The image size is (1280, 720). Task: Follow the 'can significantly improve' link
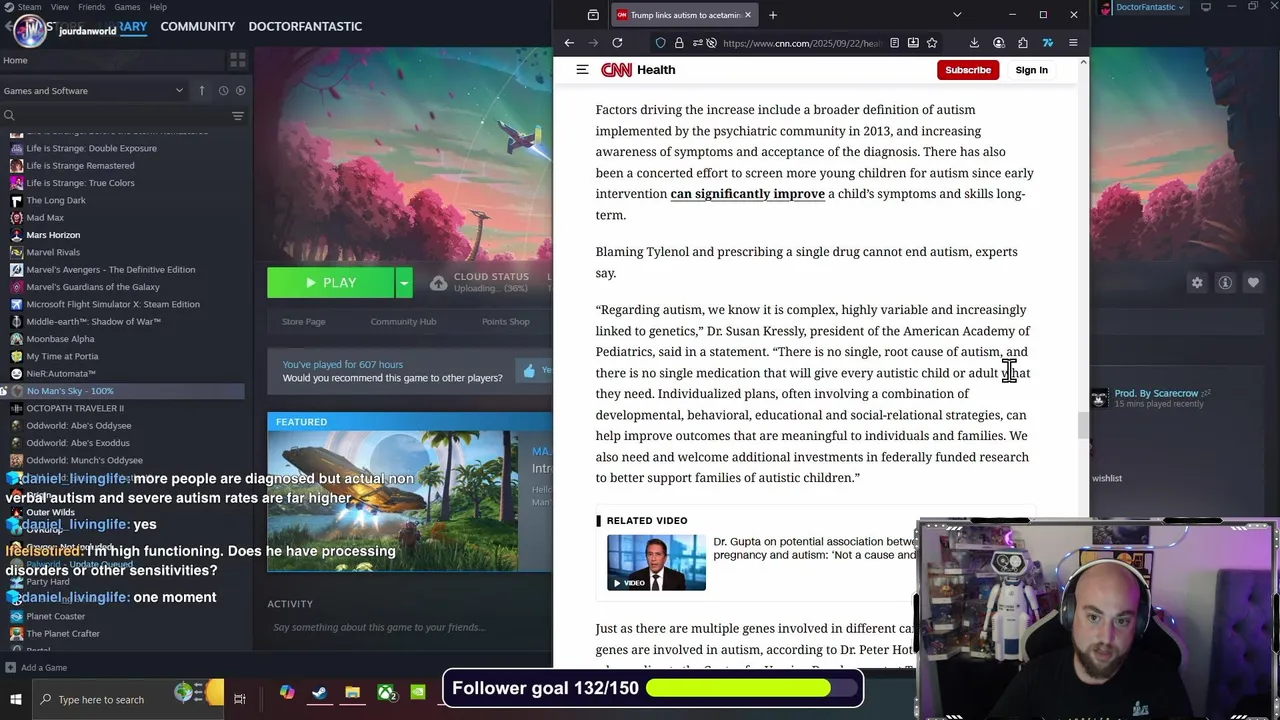click(x=747, y=194)
